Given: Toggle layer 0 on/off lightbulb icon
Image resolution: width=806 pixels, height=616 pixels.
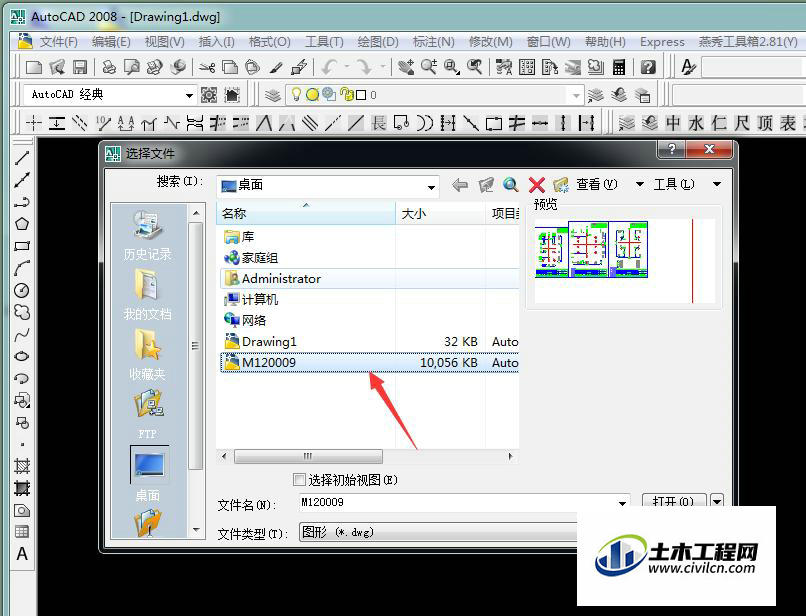Looking at the screenshot, I should pyautogui.click(x=296, y=95).
